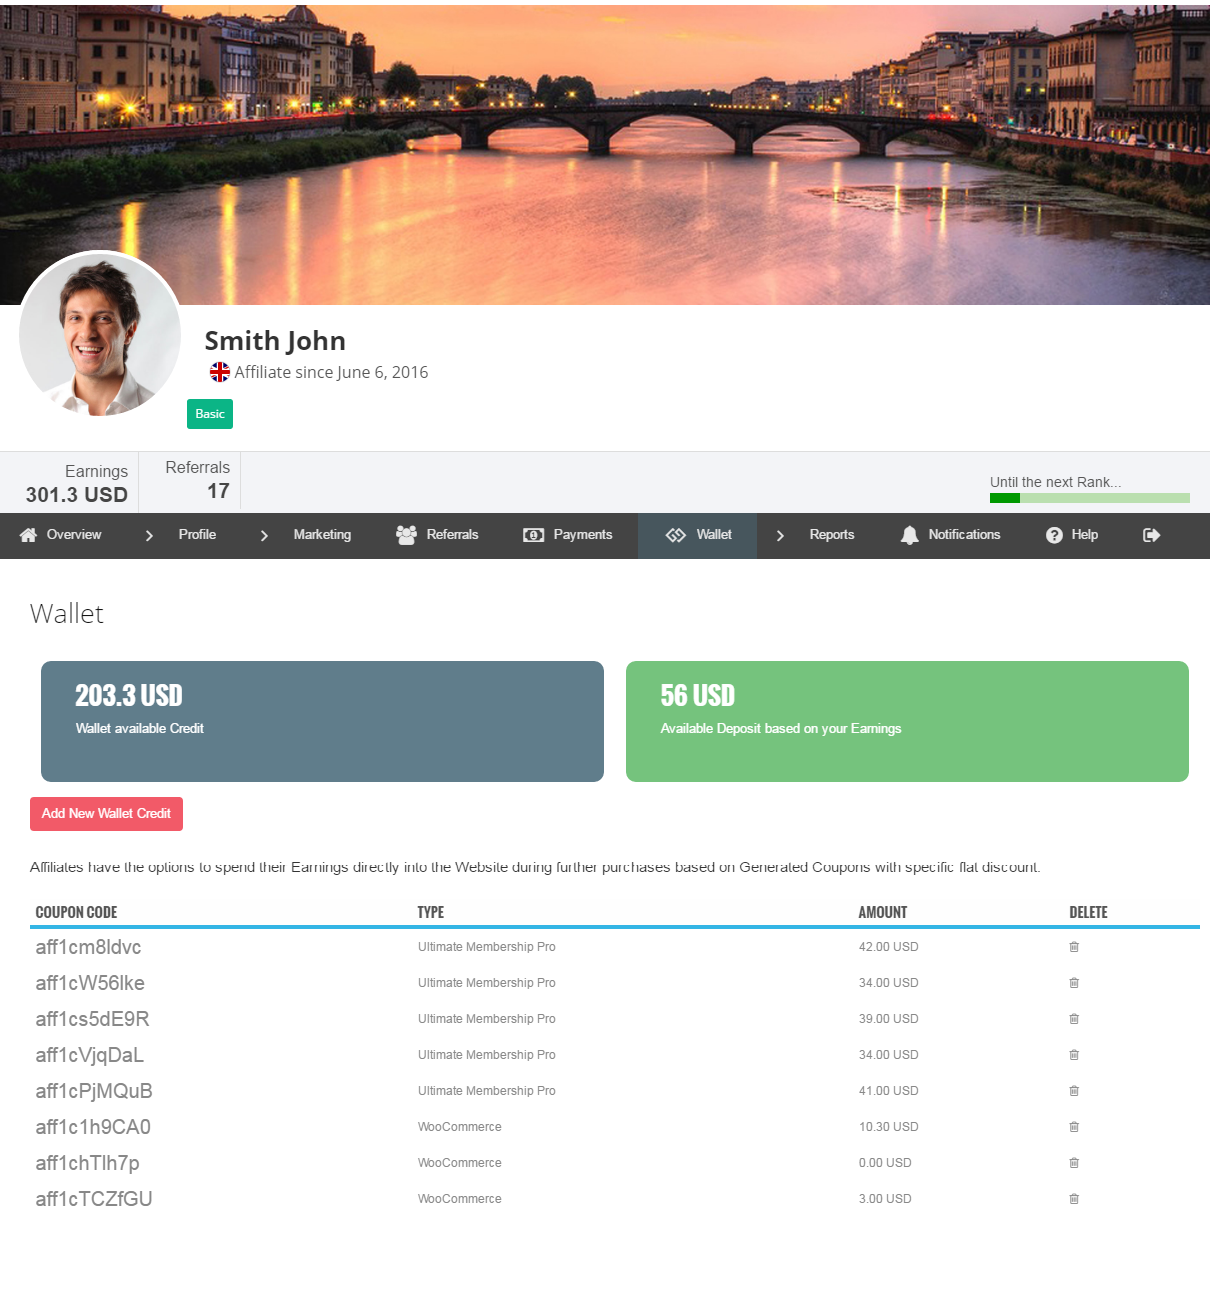Click the Until the next Rank label
The width and height of the screenshot is (1210, 1298).
(1055, 482)
